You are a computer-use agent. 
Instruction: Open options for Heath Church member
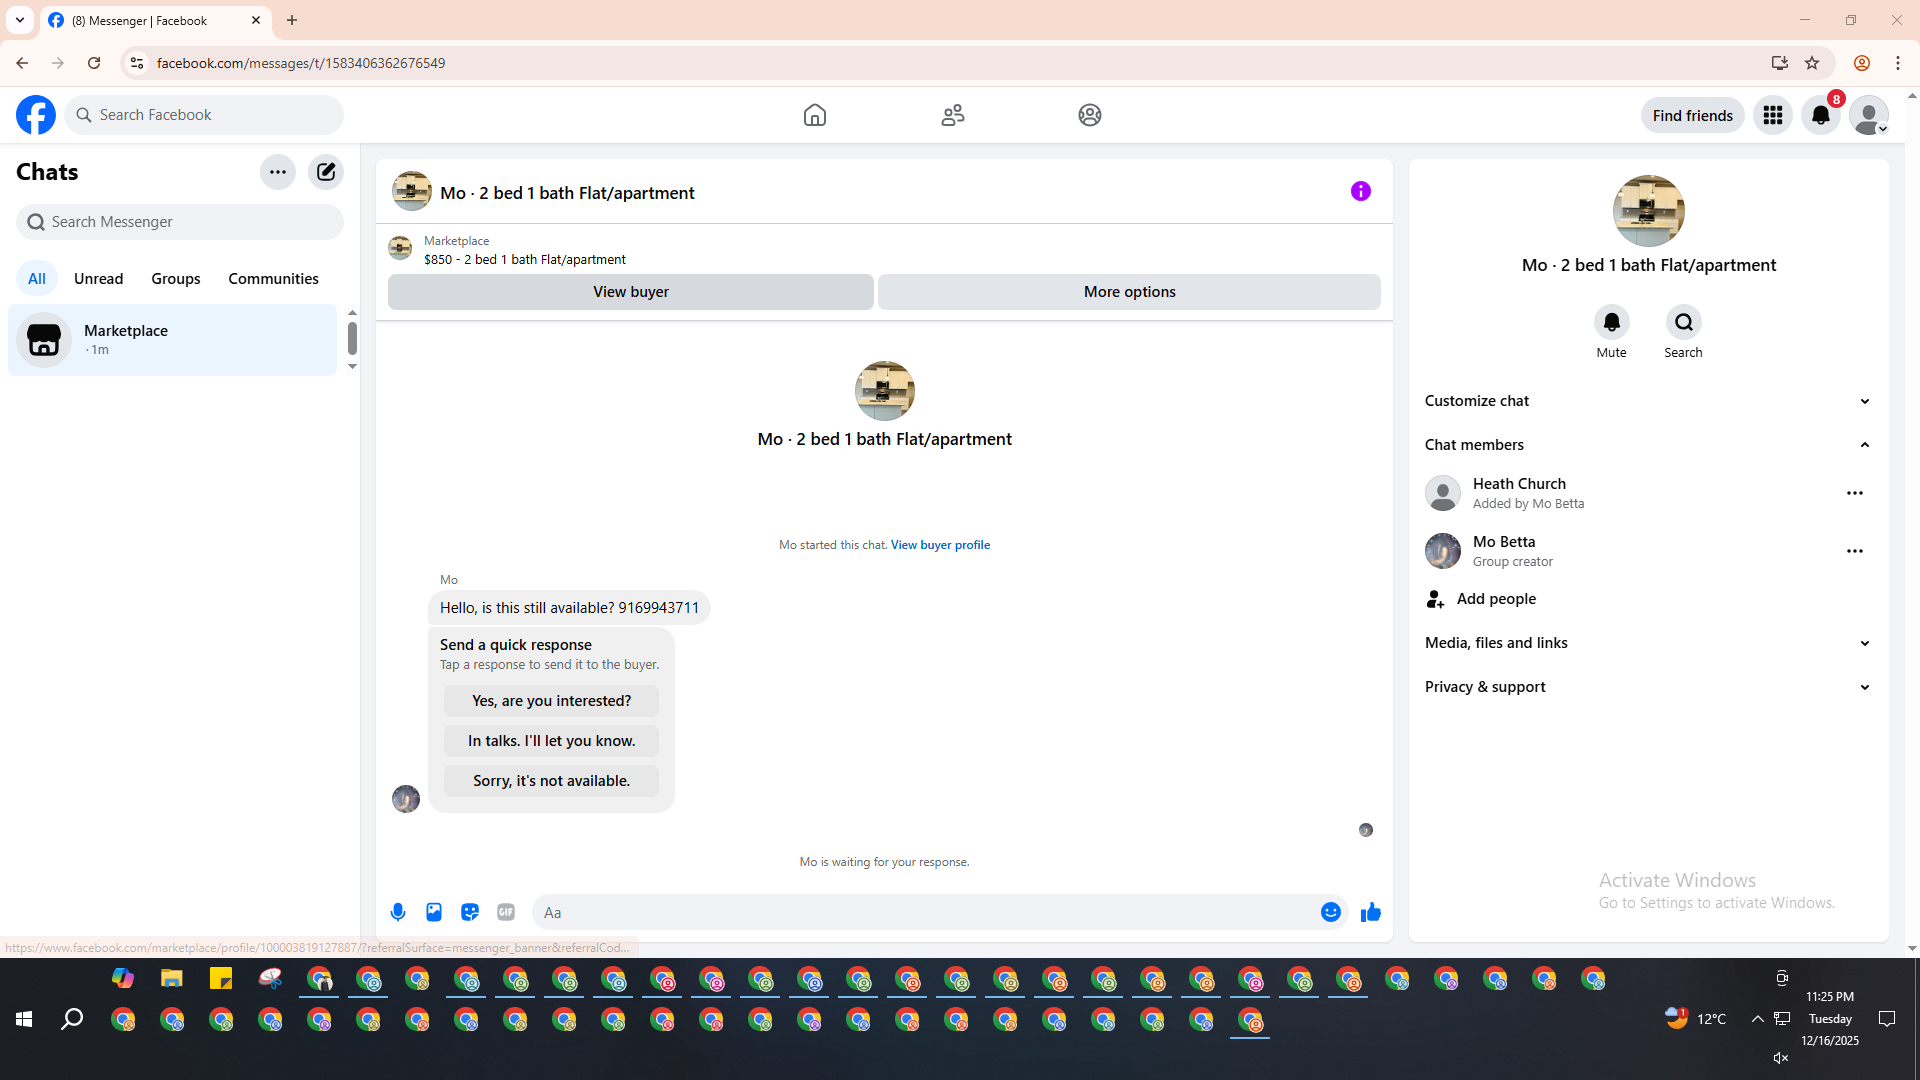click(1855, 493)
